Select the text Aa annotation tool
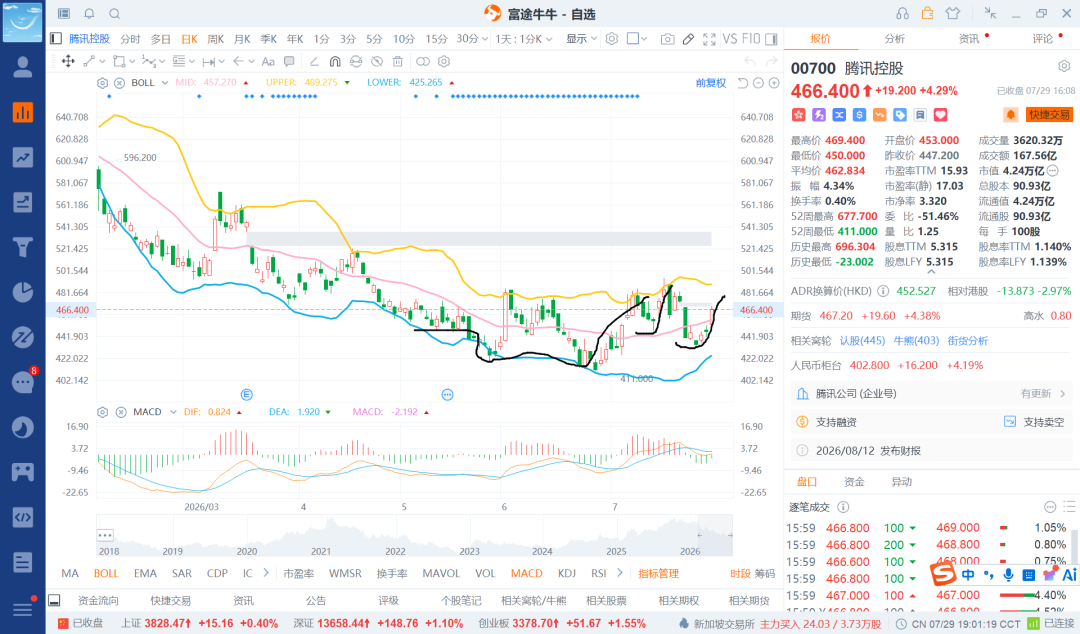 (x=268, y=61)
